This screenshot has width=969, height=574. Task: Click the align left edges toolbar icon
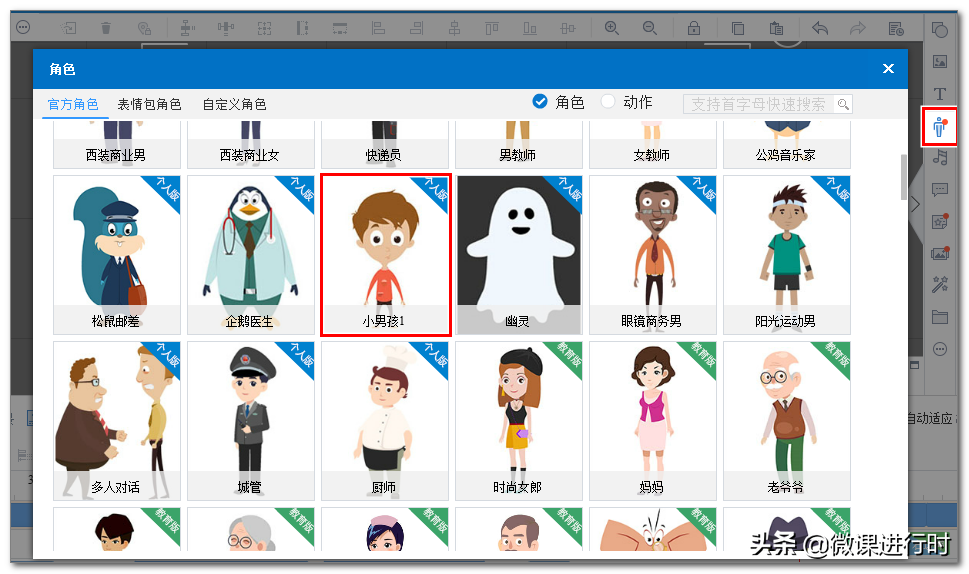[x=378, y=28]
